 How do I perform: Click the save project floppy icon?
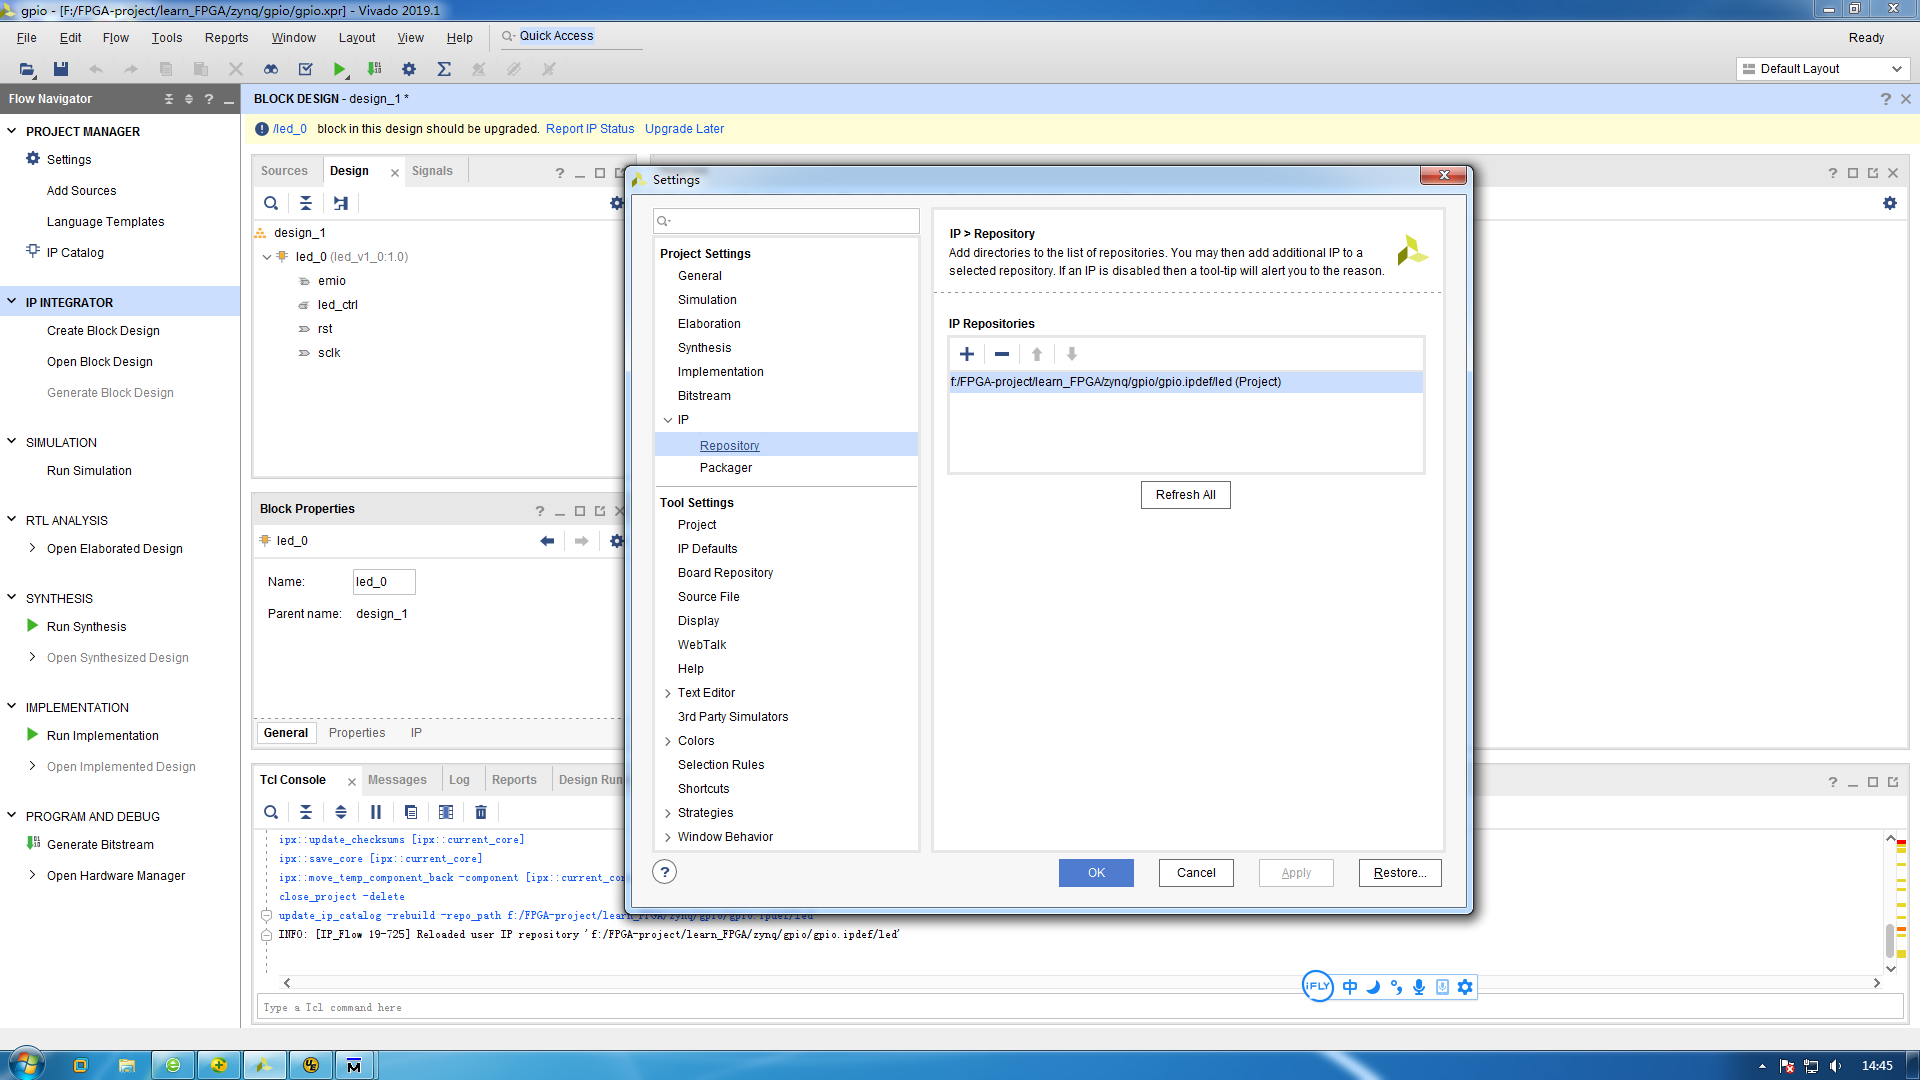point(61,69)
